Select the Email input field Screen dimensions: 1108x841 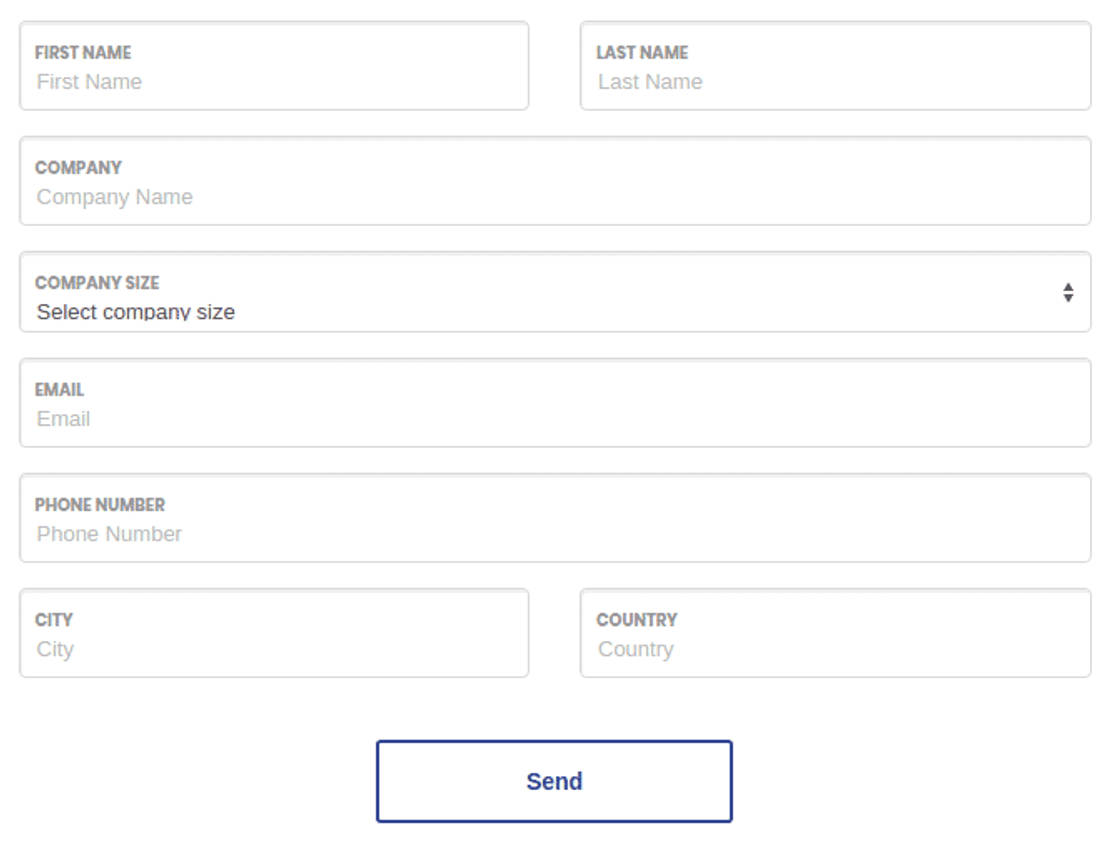point(554,419)
